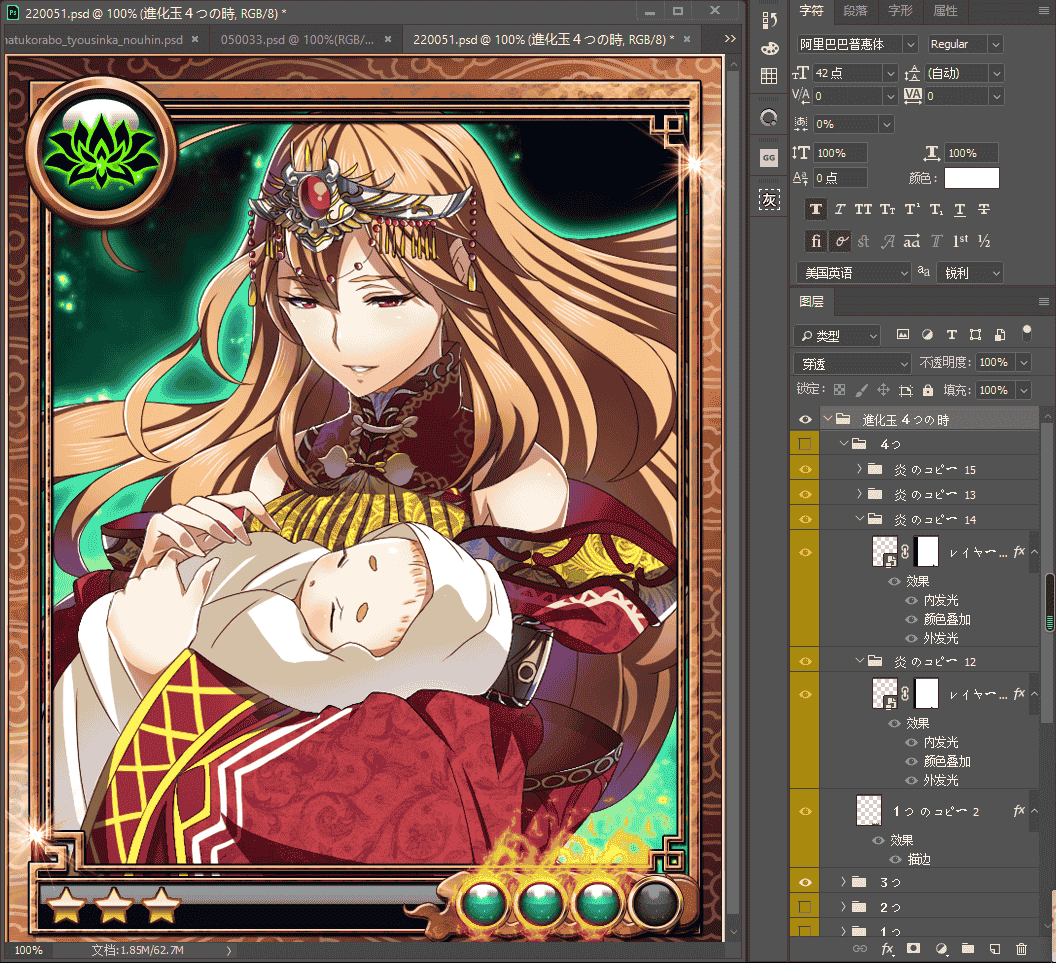Image resolution: width=1056 pixels, height=963 pixels.
Task: Apply faux italic text style
Action: [x=840, y=209]
